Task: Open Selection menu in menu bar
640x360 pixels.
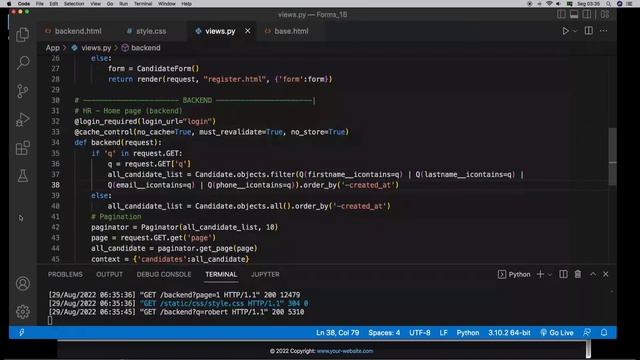Action: [74, 4]
